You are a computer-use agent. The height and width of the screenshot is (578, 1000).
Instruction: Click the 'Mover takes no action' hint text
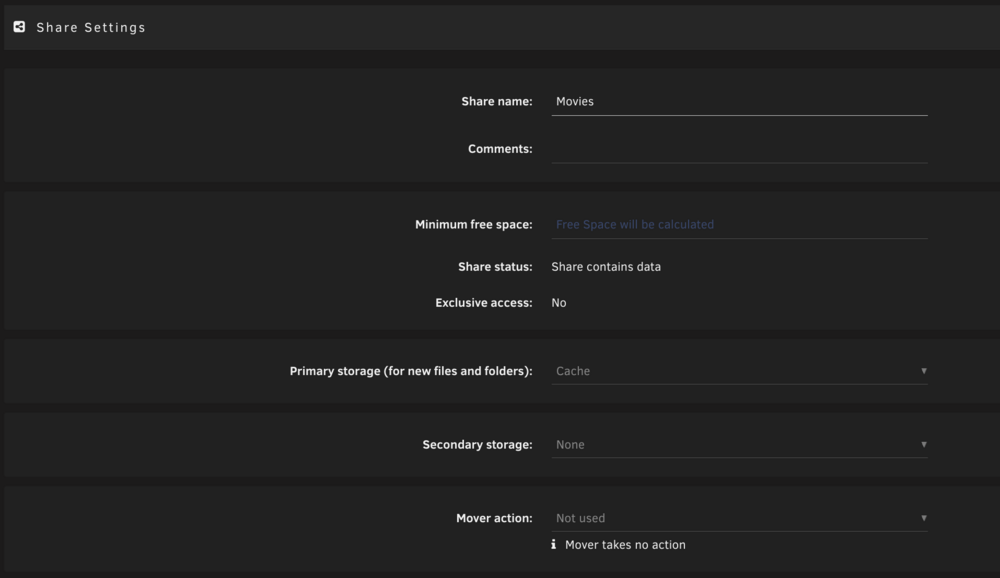pyautogui.click(x=625, y=545)
